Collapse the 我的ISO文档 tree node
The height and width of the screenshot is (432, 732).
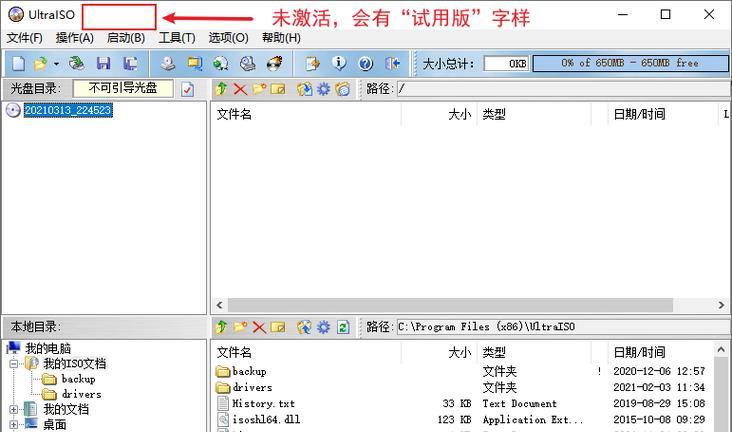tap(14, 363)
